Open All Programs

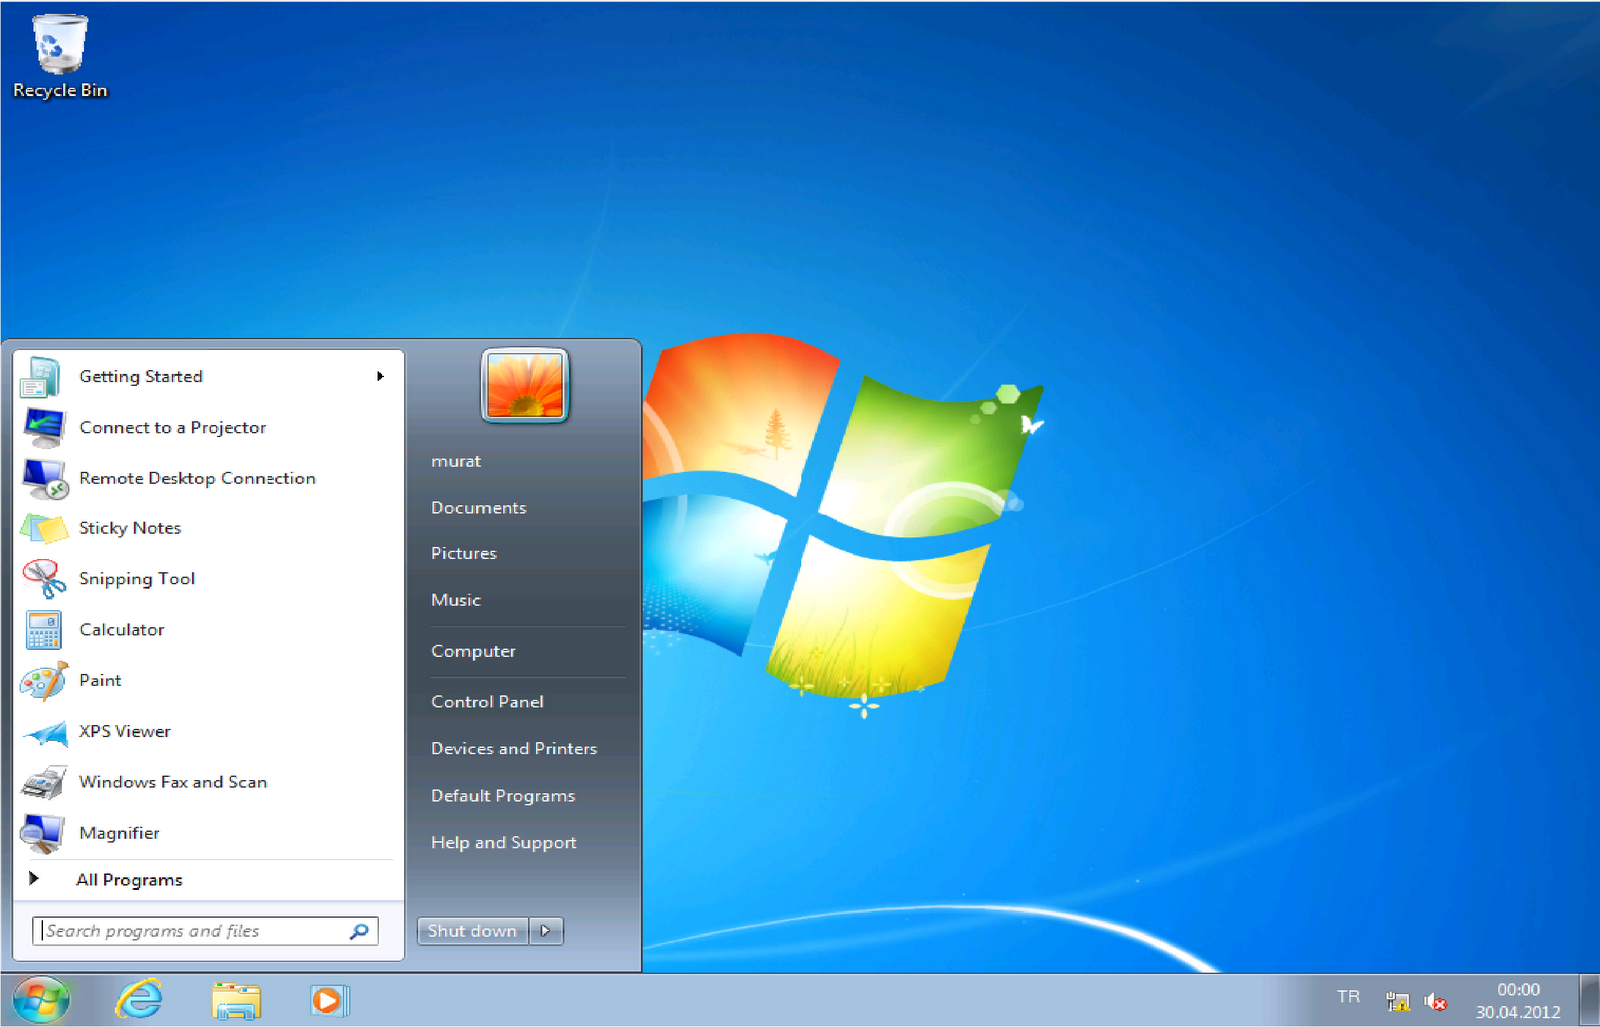[128, 879]
